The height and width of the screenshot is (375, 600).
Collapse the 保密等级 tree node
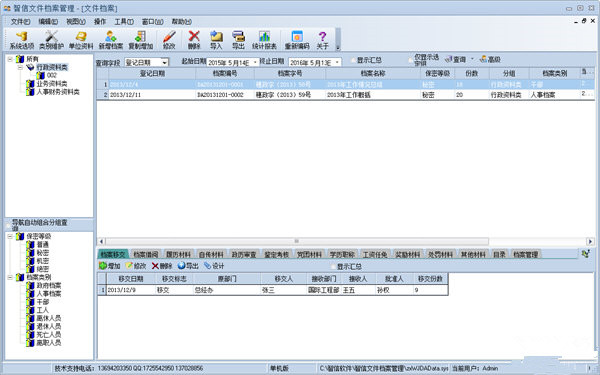10,236
